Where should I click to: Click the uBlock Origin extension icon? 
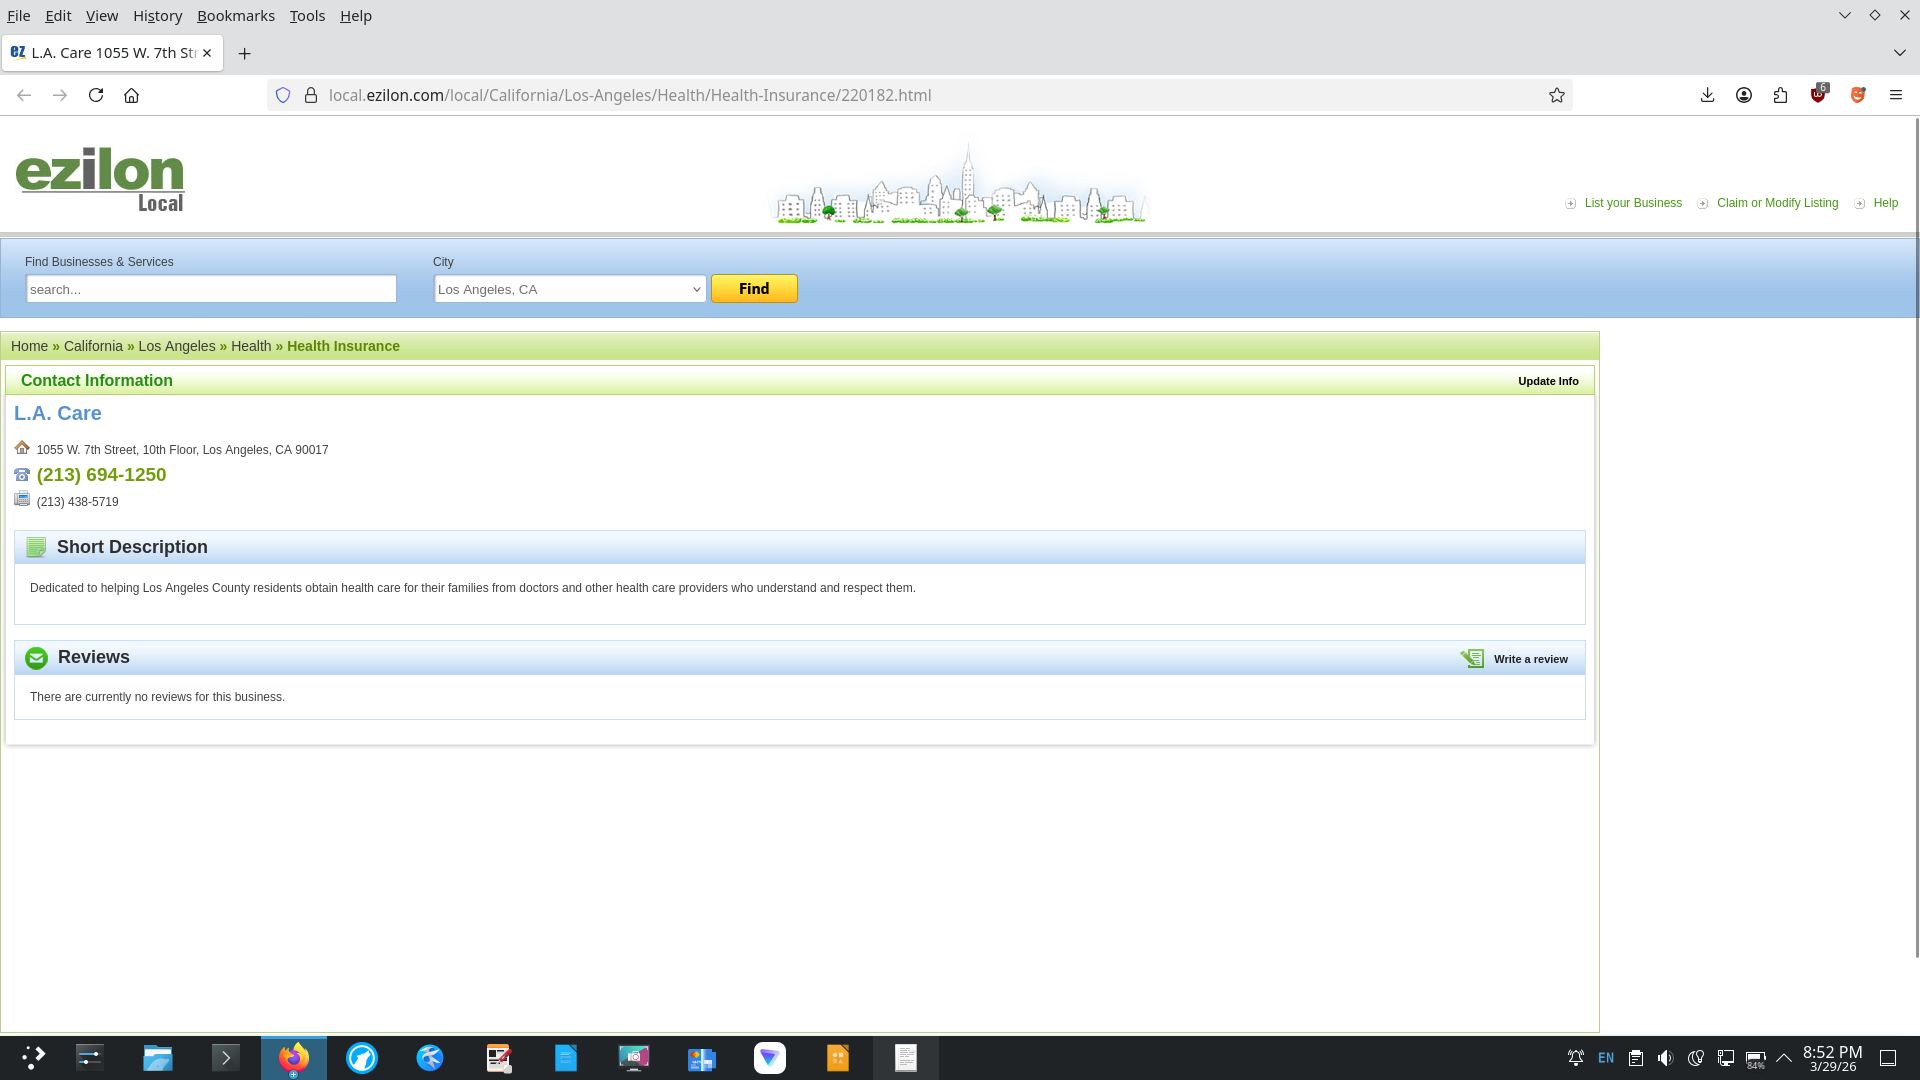pyautogui.click(x=1818, y=95)
